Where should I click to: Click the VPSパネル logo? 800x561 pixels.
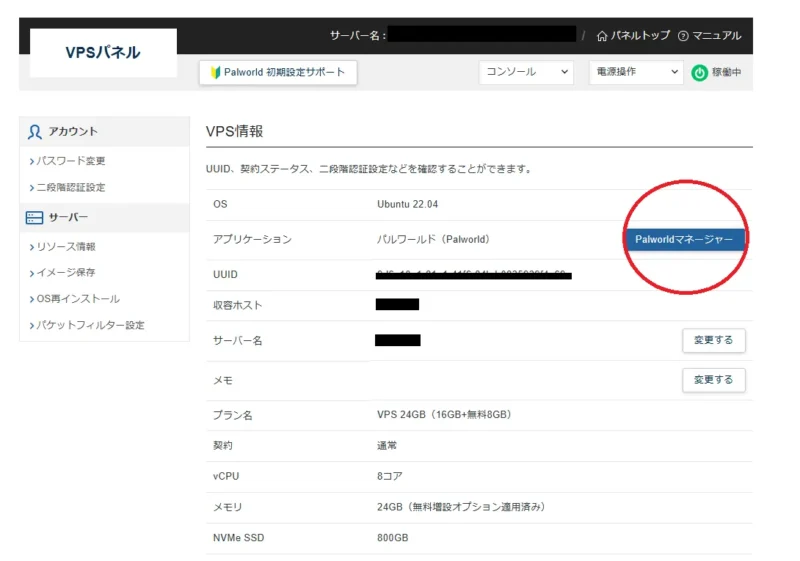coord(103,53)
